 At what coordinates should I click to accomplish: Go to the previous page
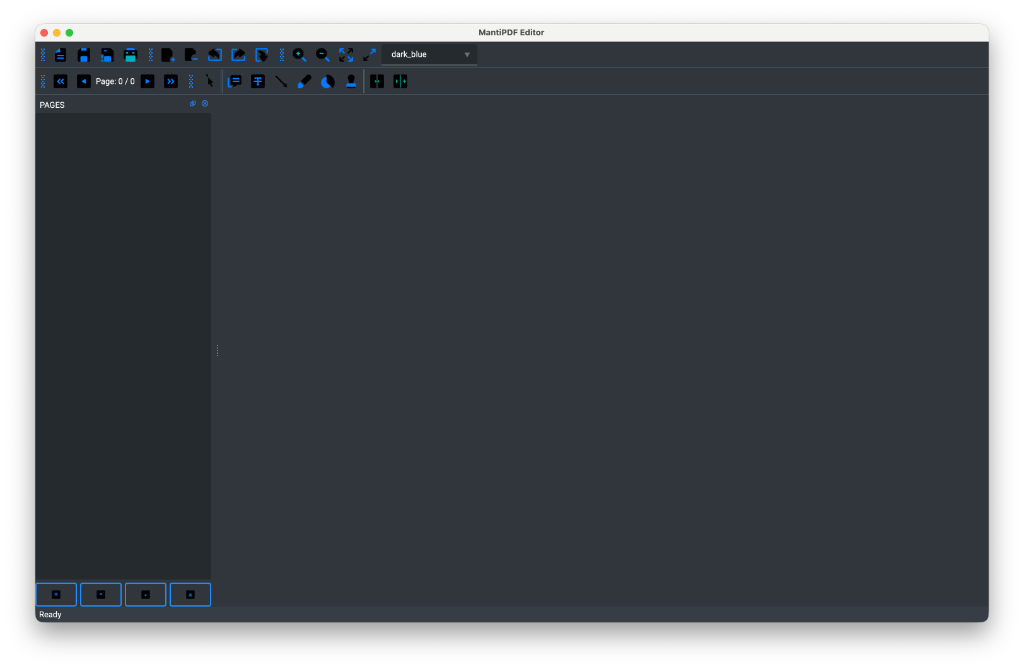(83, 81)
